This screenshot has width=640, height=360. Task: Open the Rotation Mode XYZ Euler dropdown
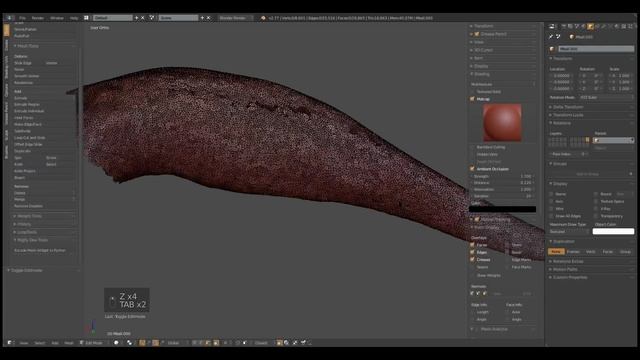(x=606, y=98)
